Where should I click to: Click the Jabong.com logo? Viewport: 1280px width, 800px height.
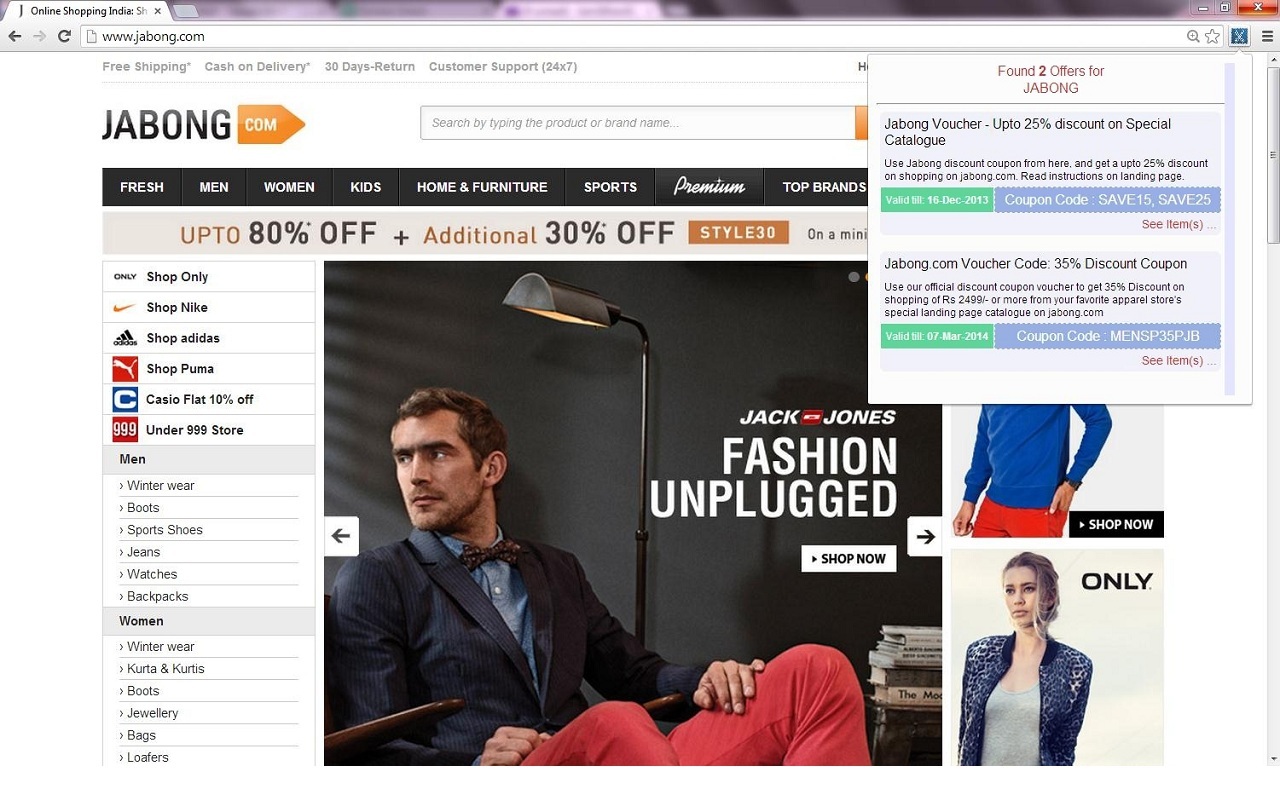204,125
